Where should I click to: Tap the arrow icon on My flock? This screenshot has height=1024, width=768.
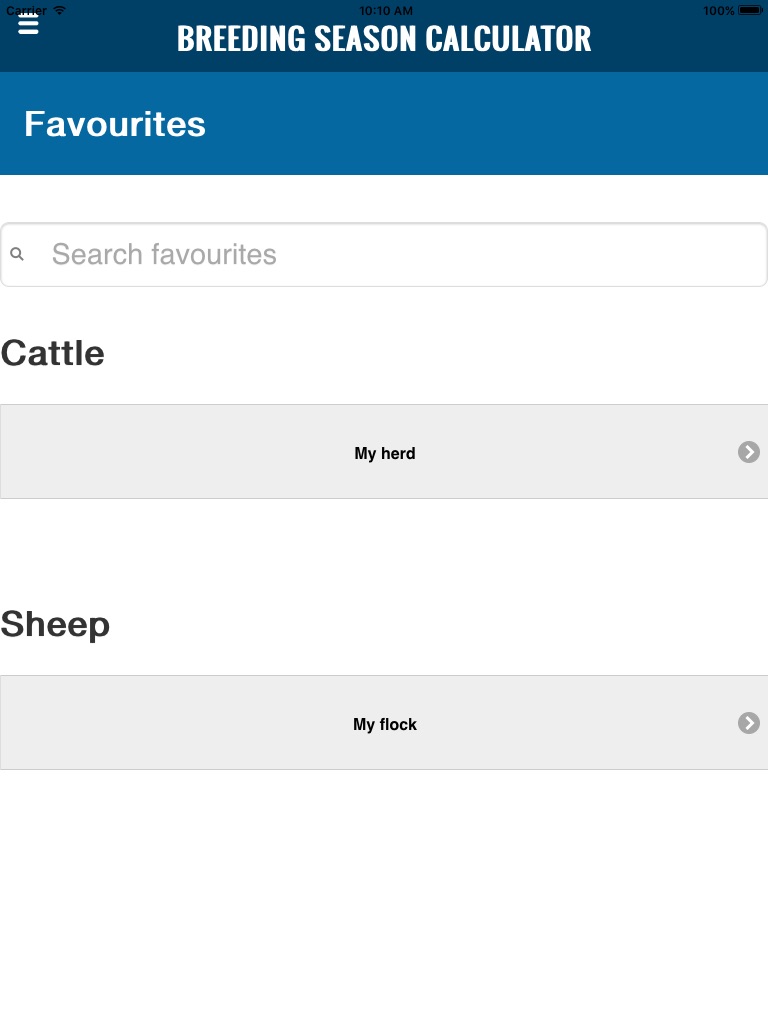coord(749,723)
